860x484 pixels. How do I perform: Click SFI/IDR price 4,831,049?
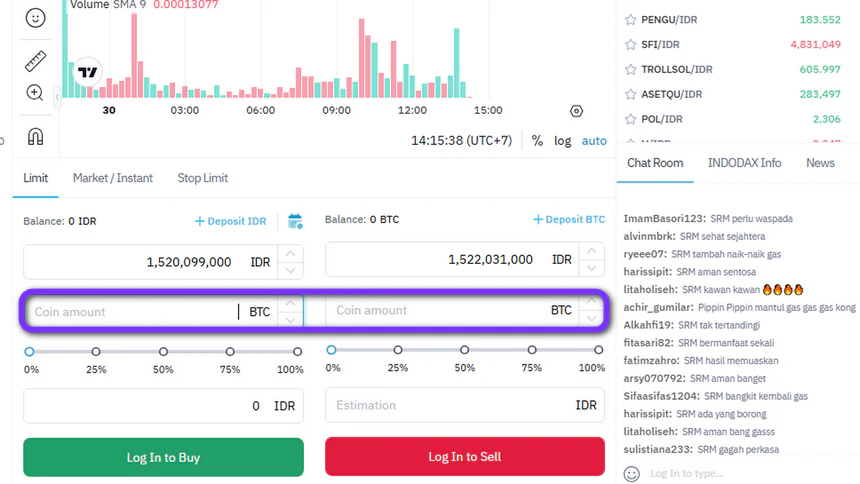(x=816, y=44)
